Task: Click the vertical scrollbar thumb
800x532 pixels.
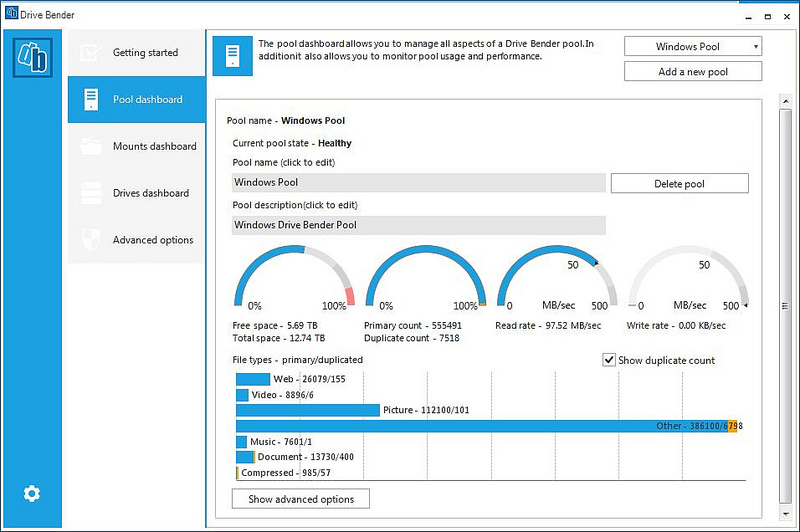Action: click(x=786, y=306)
